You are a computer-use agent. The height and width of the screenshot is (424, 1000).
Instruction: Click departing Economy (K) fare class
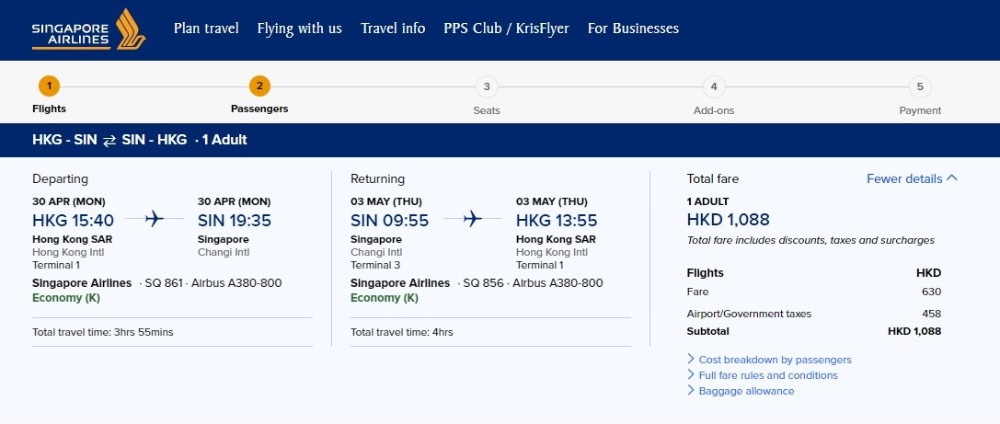point(64,298)
